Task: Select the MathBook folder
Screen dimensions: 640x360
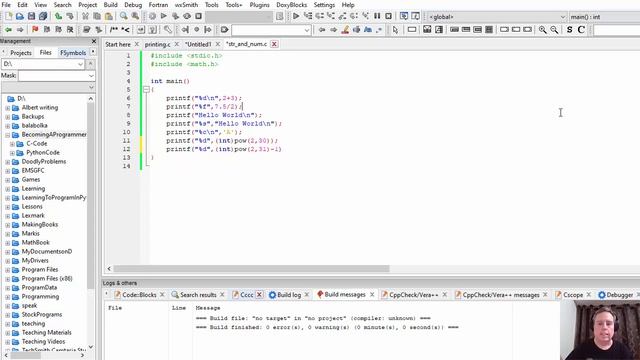Action: [x=36, y=242]
